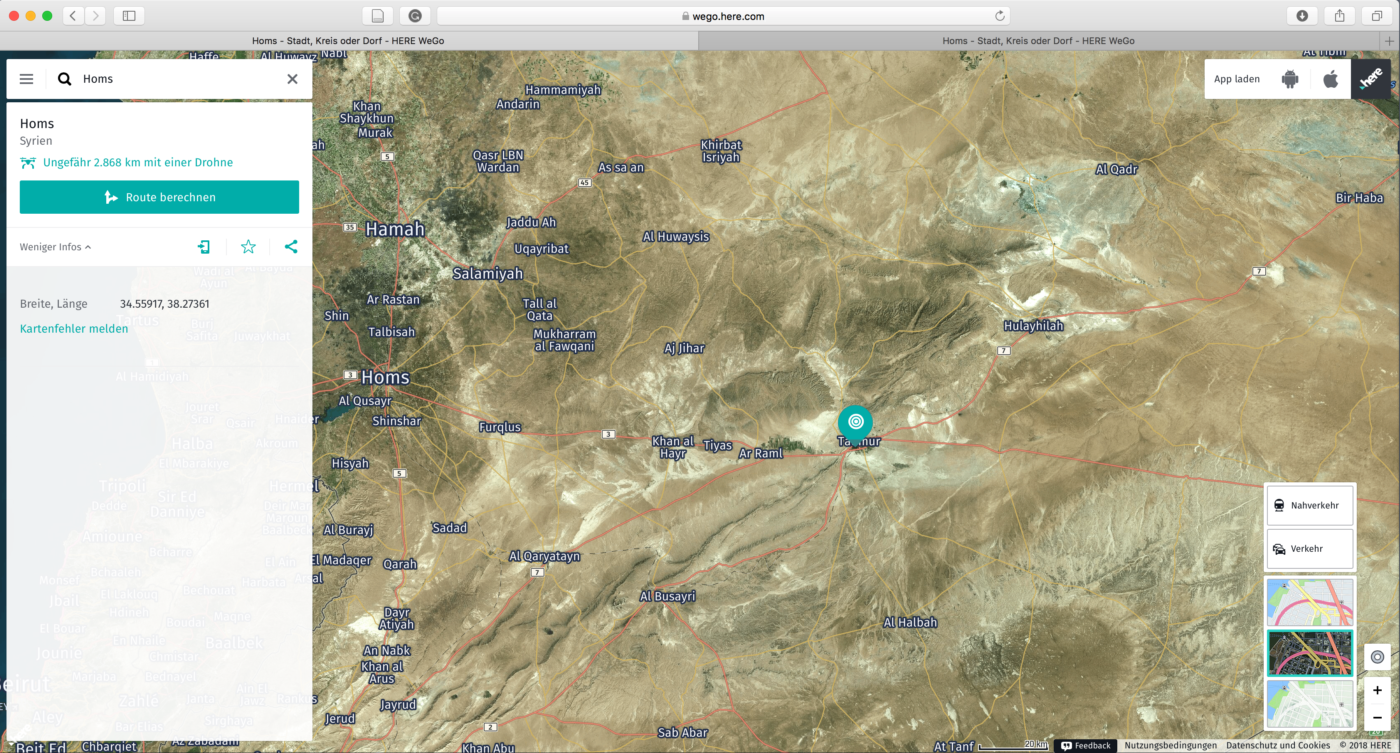Open the hamburger menu in search panel
This screenshot has height=753, width=1400.
click(27, 79)
